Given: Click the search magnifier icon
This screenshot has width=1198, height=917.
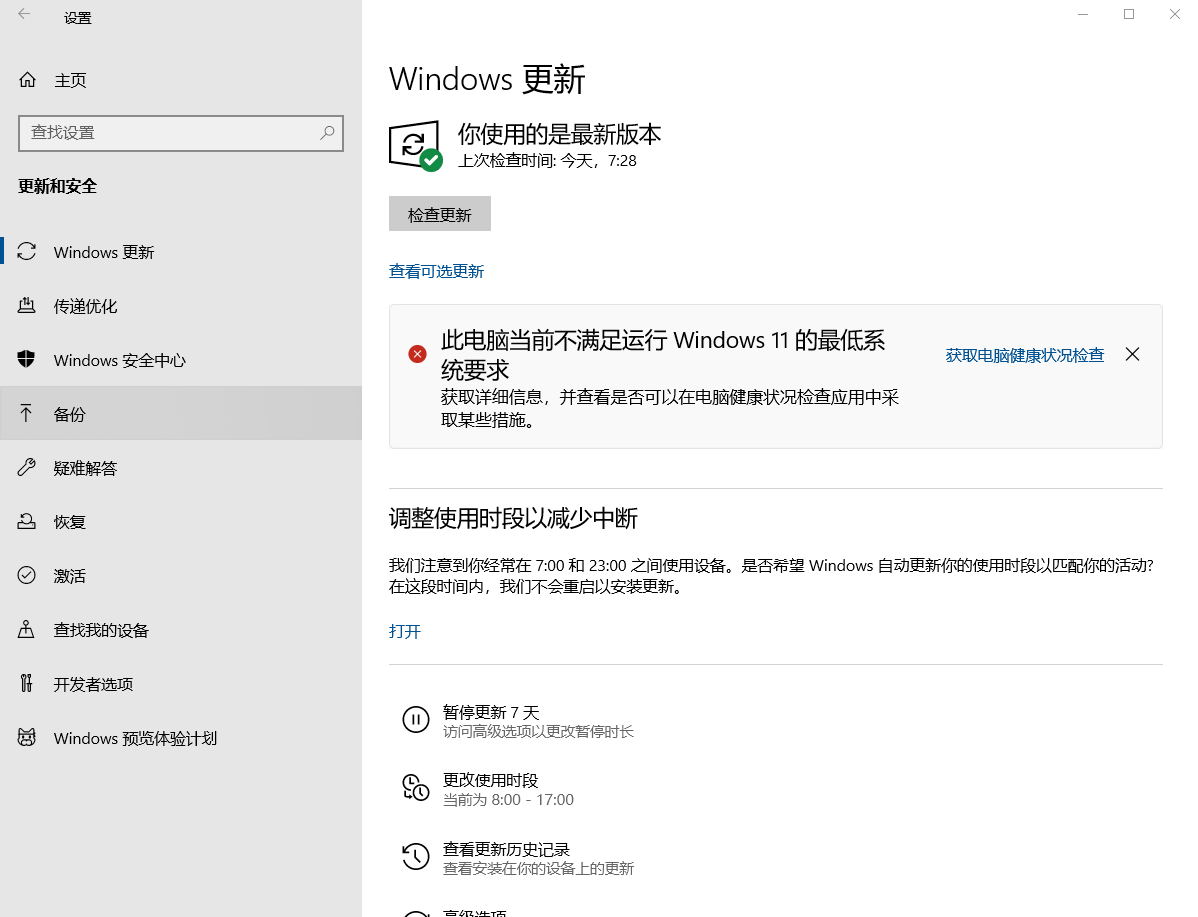Looking at the screenshot, I should tap(327, 133).
